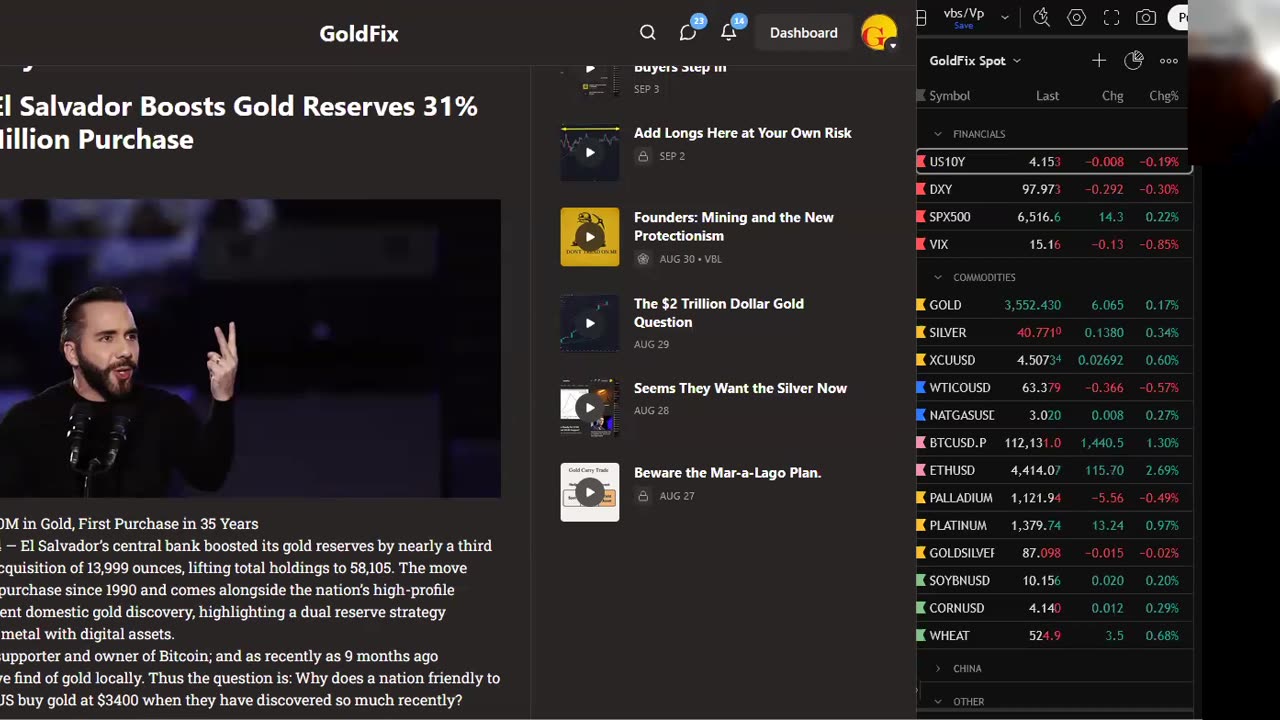
Task: Toggle the blue flag on WTICOUSD
Action: tap(921, 387)
